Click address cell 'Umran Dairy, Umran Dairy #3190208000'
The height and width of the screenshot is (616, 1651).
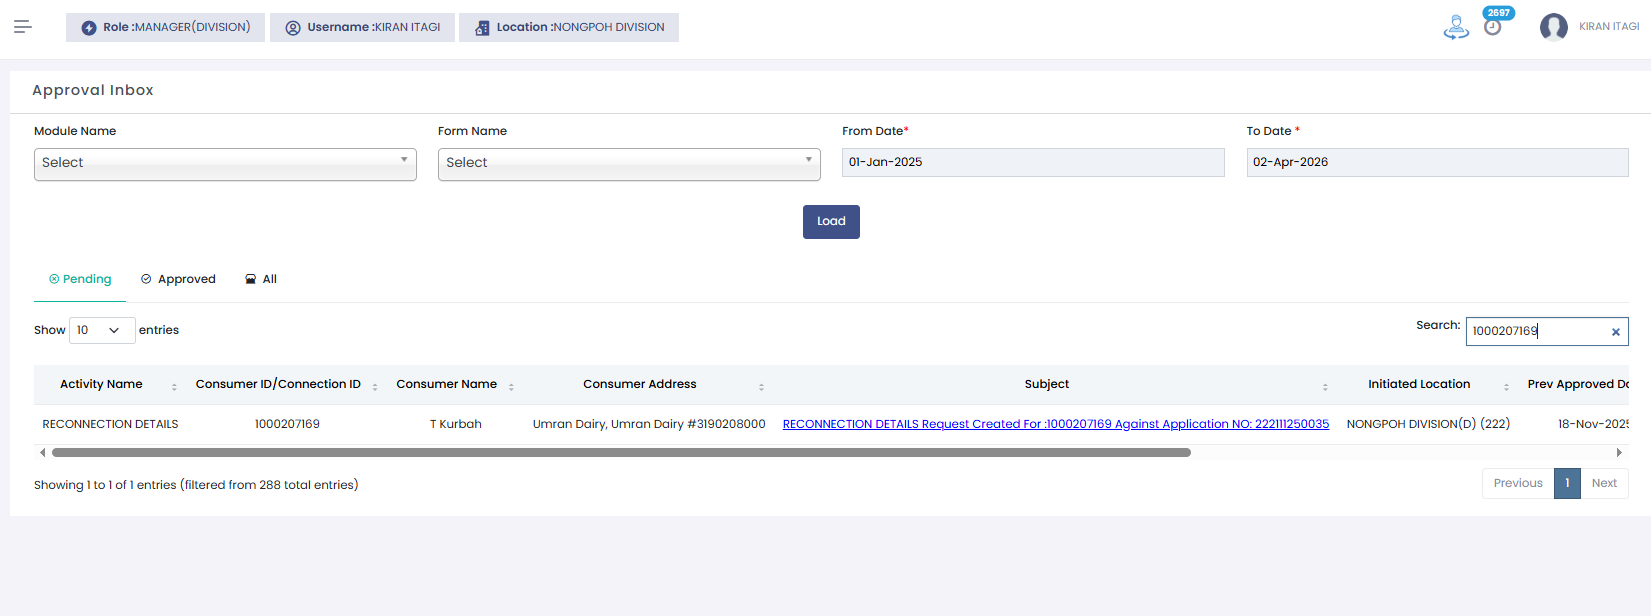649,424
